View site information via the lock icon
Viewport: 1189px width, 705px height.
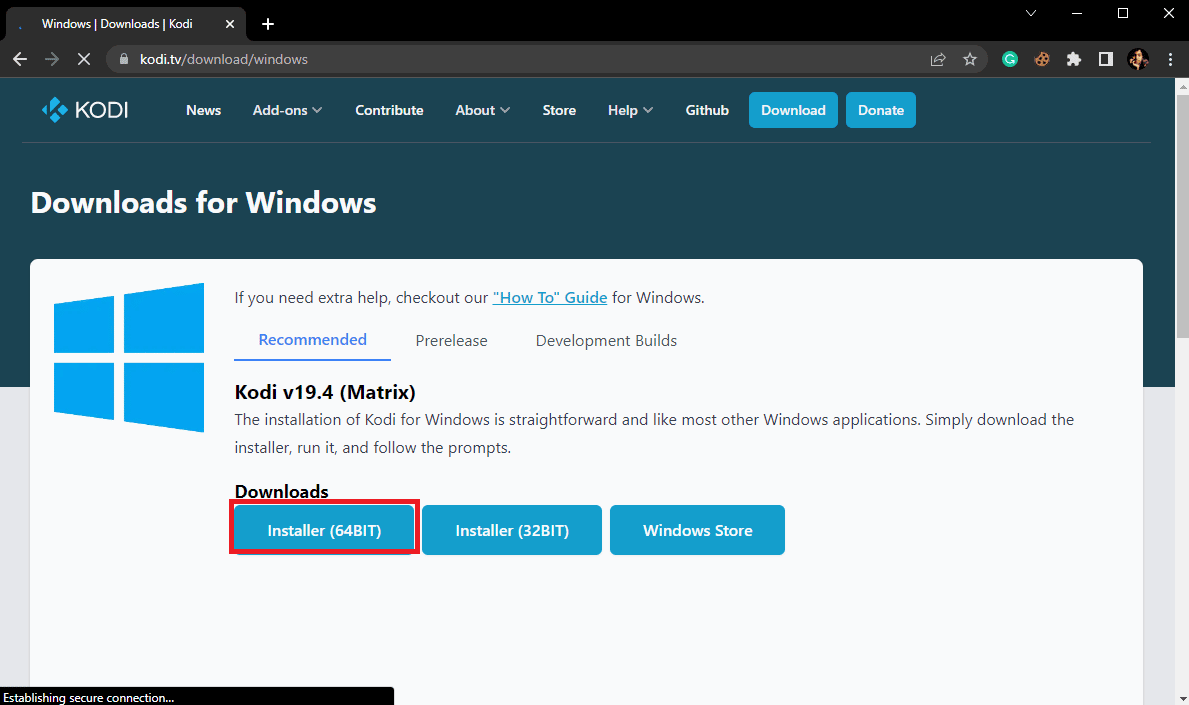pos(124,59)
